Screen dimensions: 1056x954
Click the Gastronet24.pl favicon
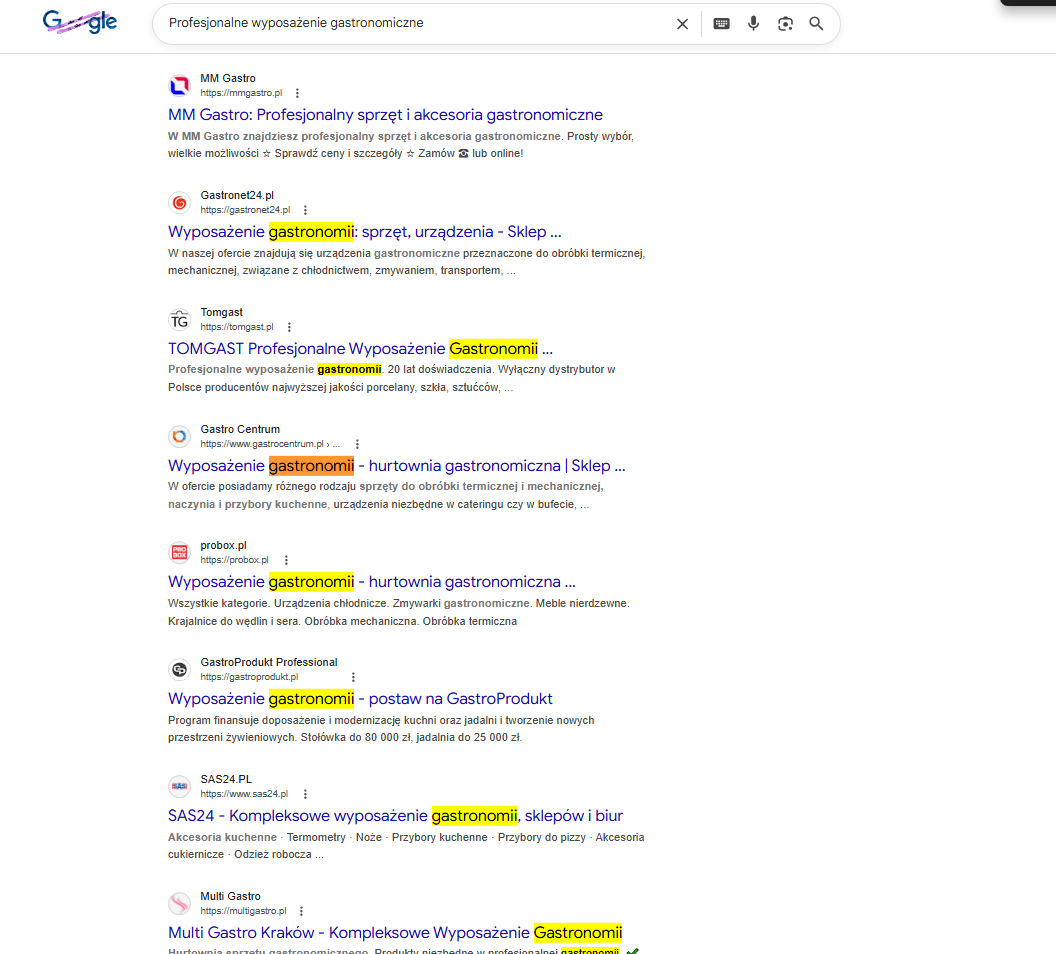pos(179,203)
